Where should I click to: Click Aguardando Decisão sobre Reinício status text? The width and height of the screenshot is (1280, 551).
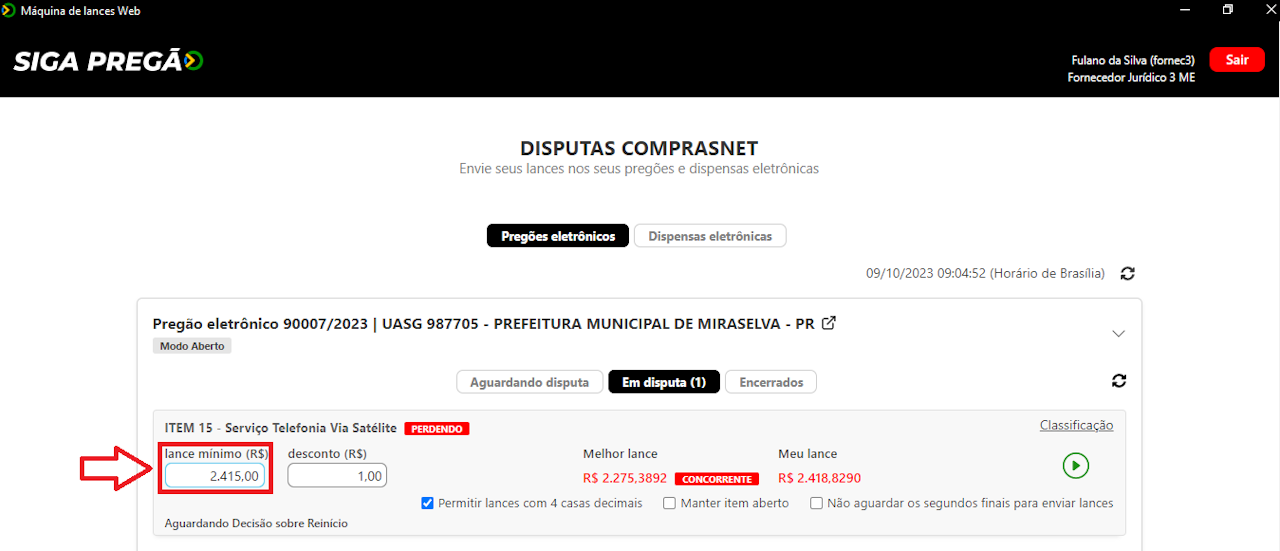[256, 523]
